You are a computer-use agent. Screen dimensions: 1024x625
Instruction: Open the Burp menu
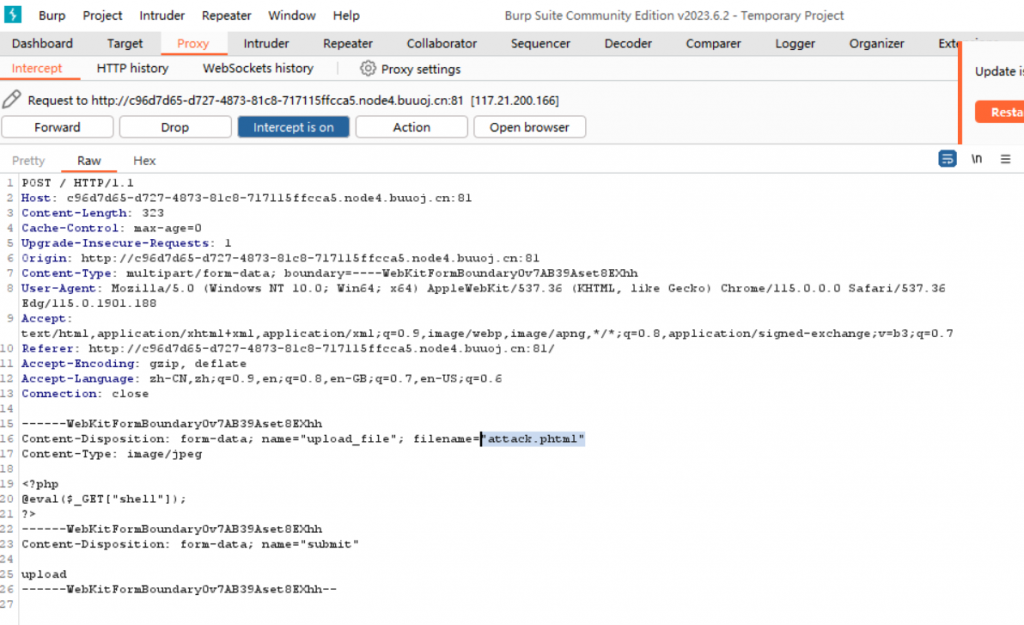click(52, 15)
